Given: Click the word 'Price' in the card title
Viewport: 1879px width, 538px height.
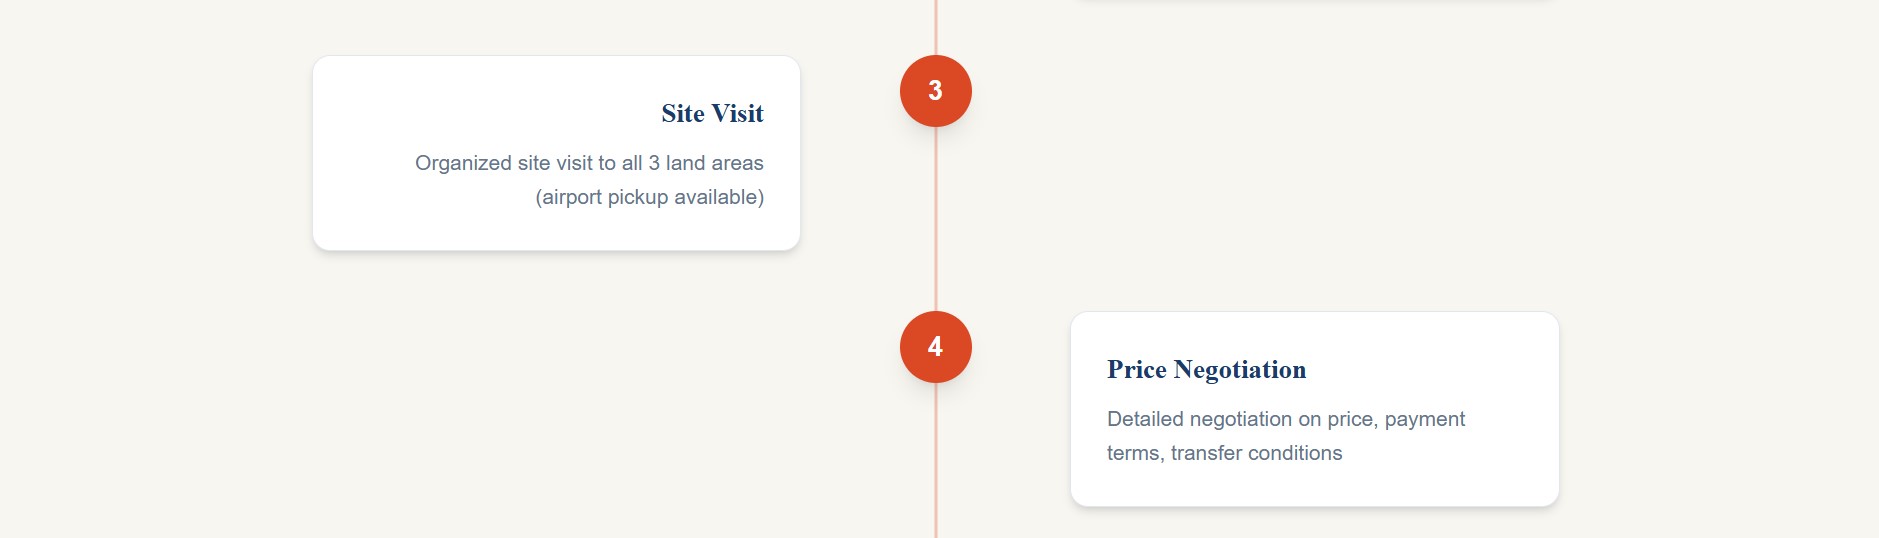Looking at the screenshot, I should coord(1137,370).
